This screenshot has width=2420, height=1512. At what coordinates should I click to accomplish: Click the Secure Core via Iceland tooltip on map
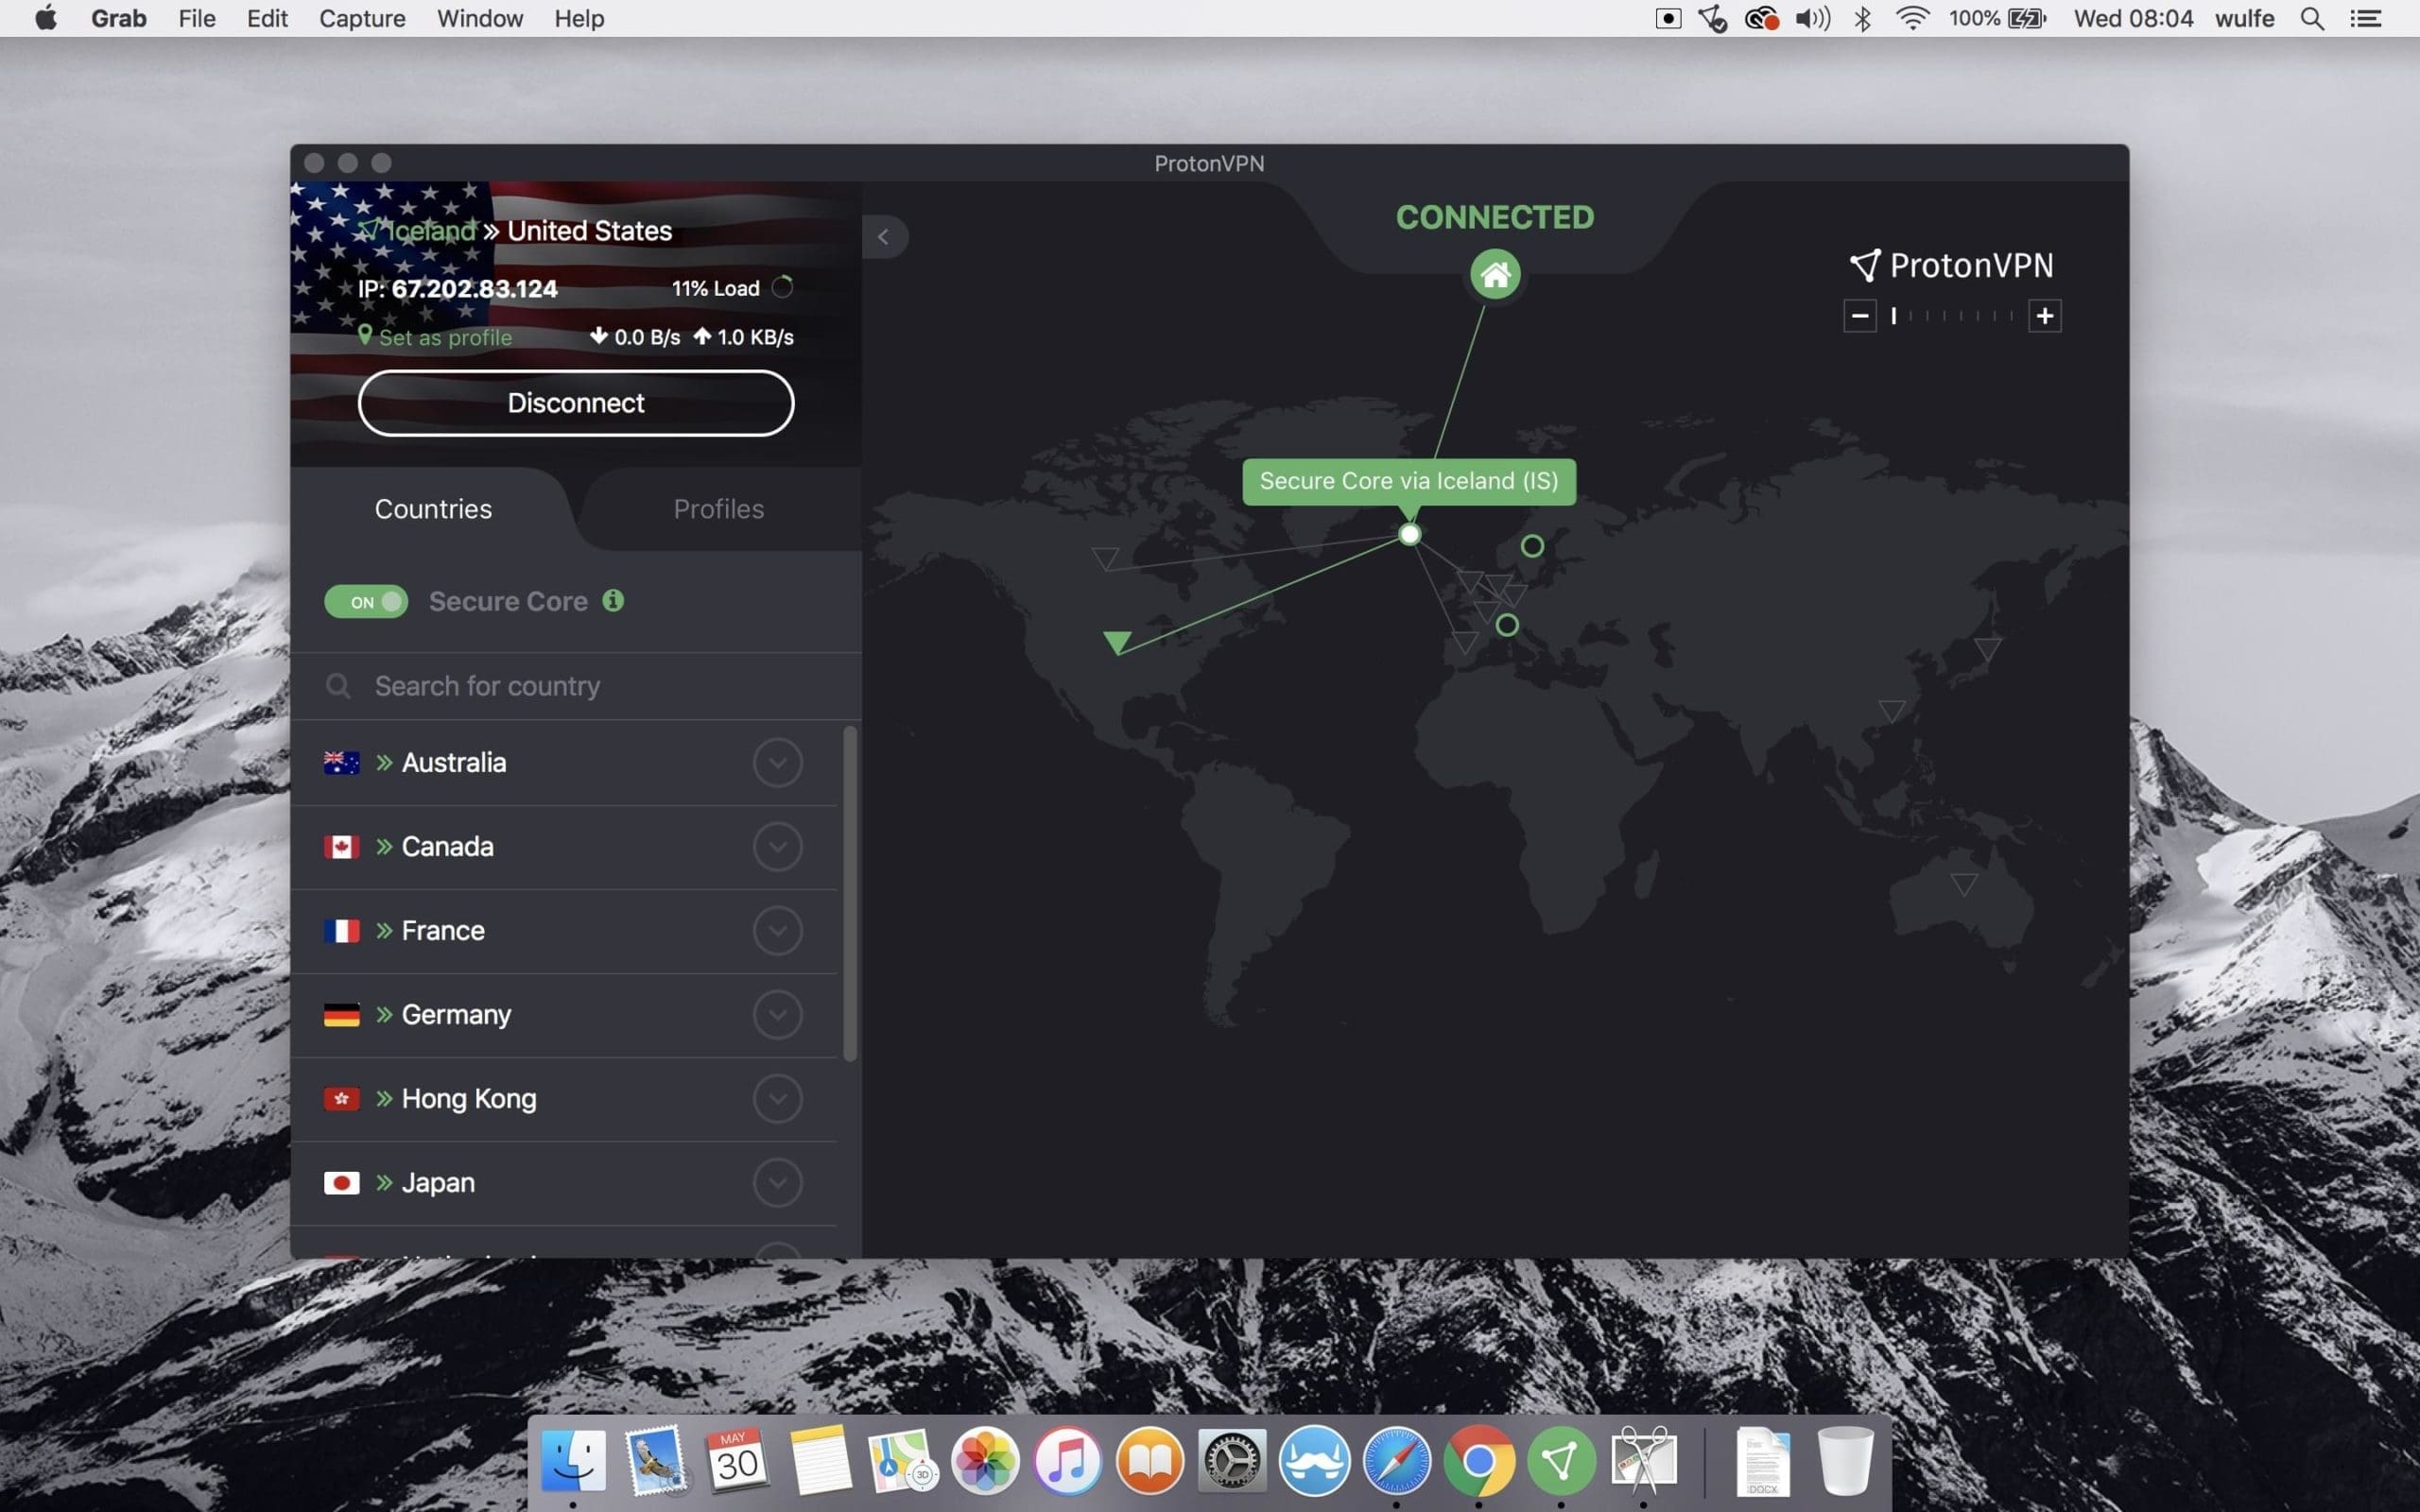pos(1408,481)
